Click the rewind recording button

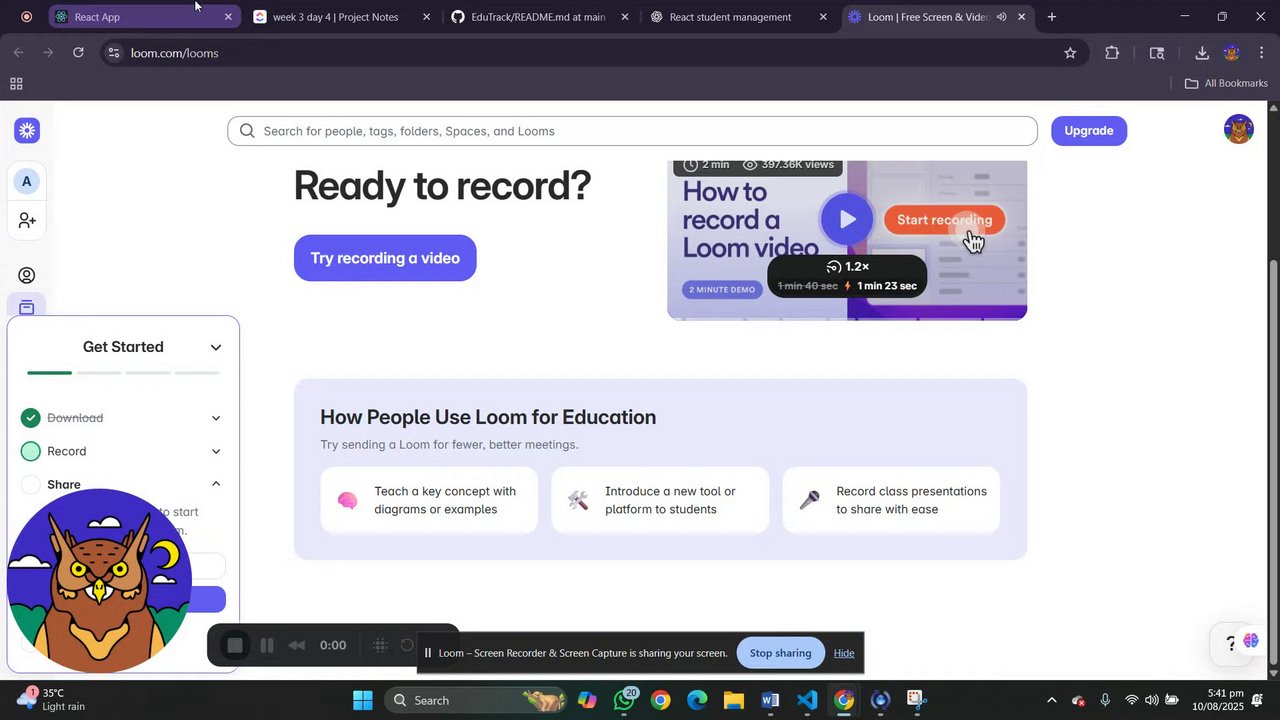297,646
